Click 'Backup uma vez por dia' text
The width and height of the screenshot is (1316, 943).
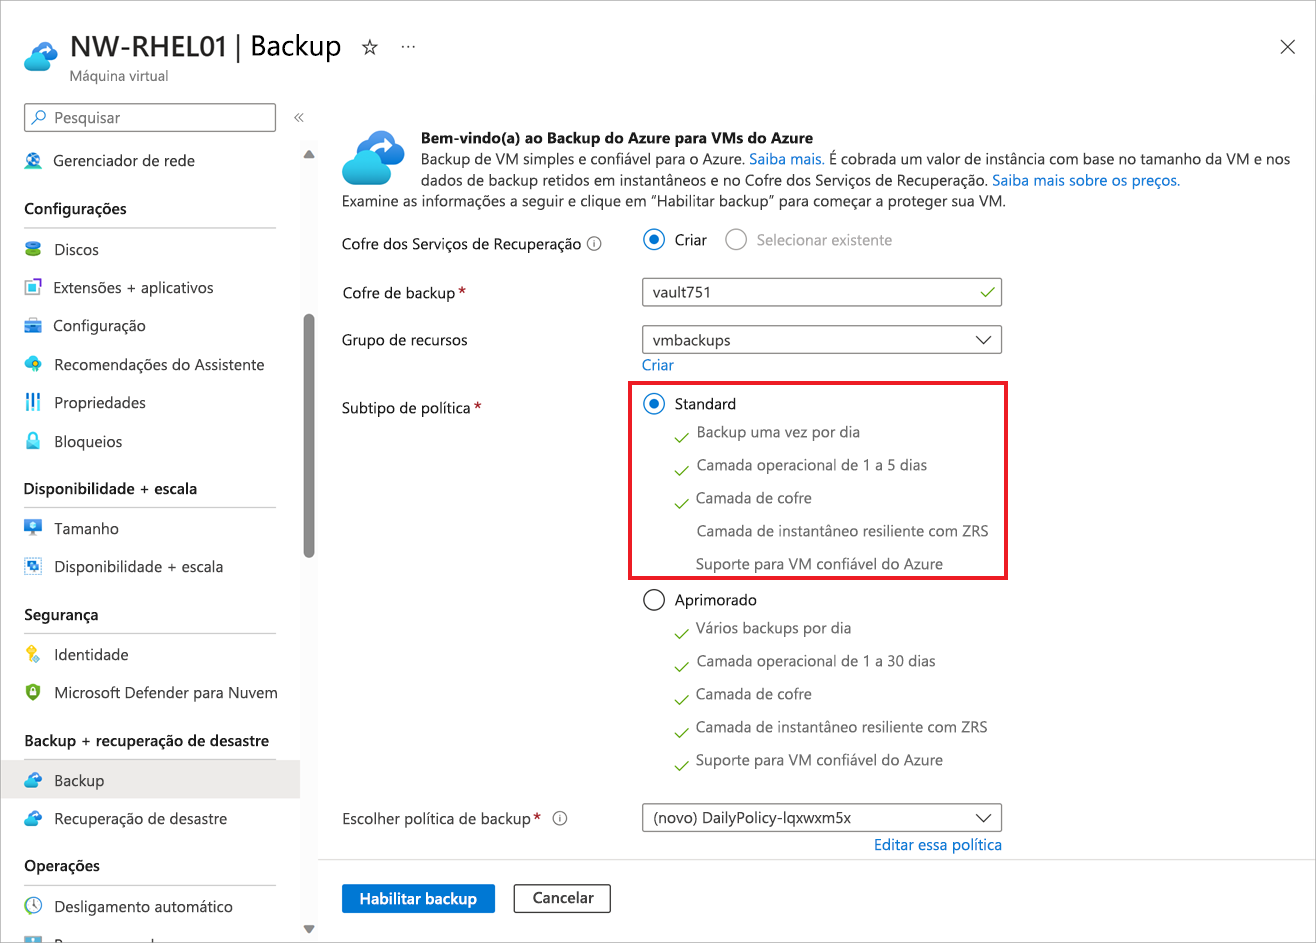pyautogui.click(x=778, y=433)
